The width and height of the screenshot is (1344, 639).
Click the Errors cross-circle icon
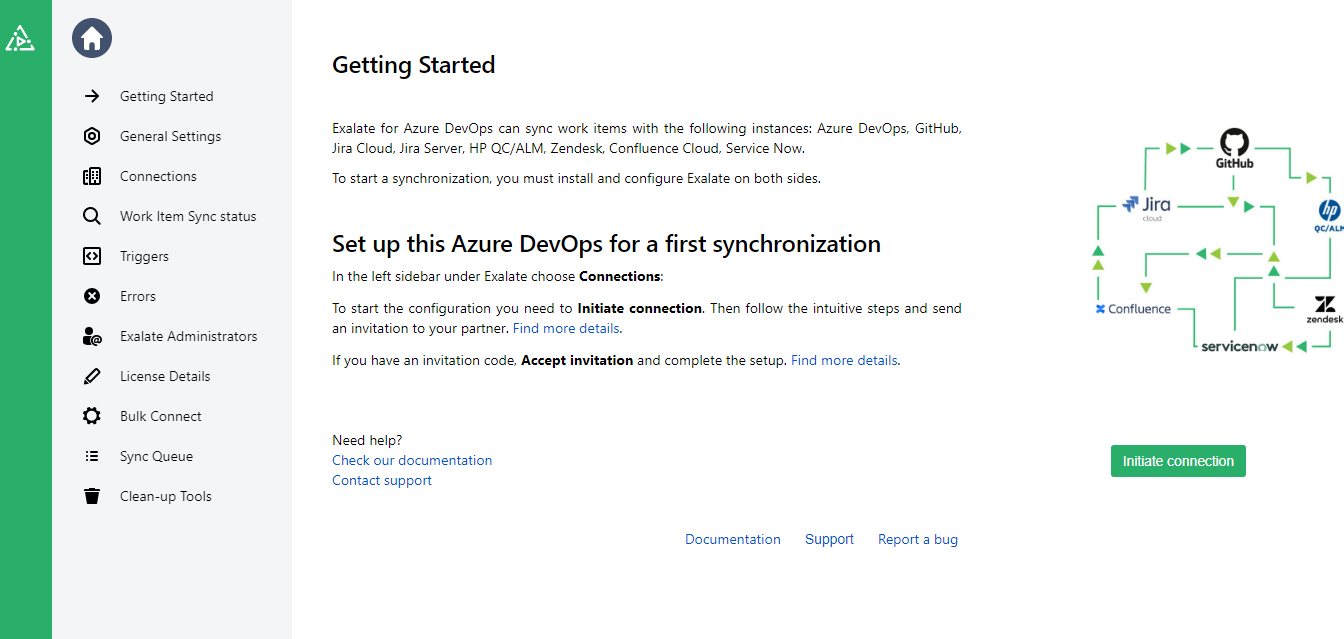(92, 296)
